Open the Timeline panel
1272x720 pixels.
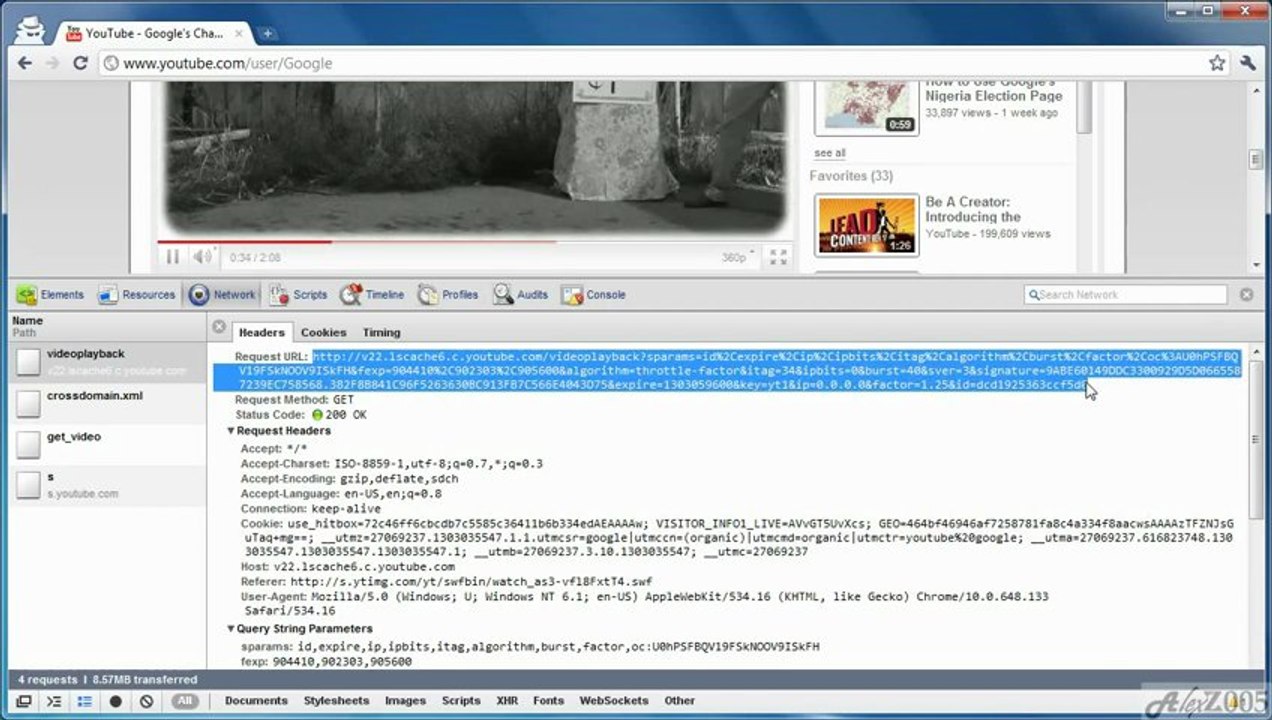(372, 295)
